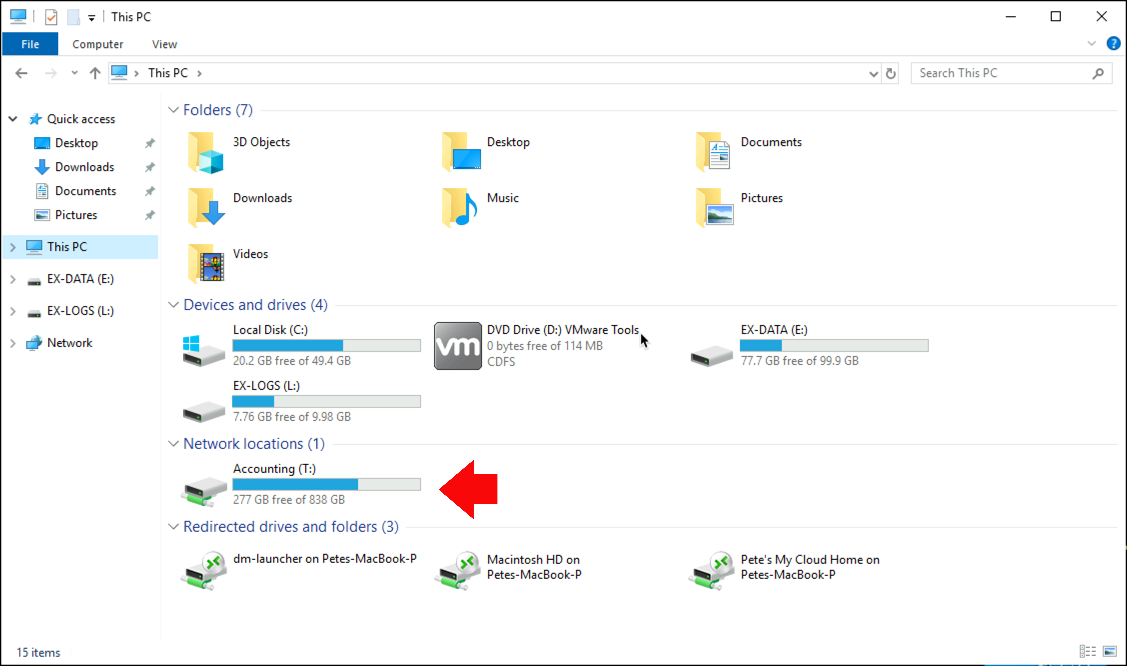Open the Documents folder icon

[x=713, y=152]
